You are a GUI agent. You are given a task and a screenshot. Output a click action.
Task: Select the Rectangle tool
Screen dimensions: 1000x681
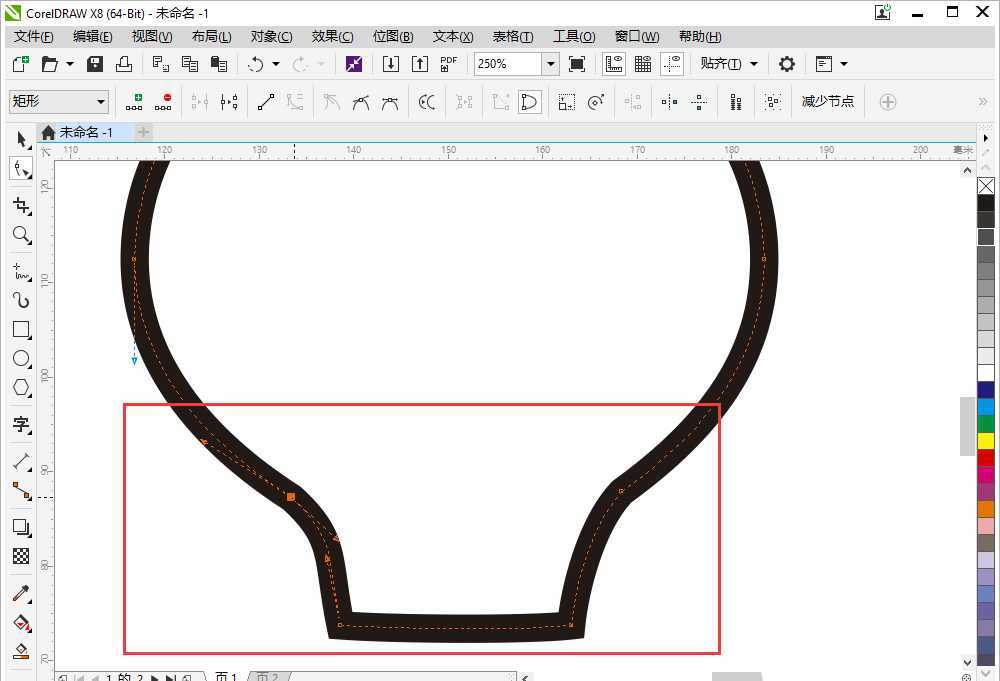pyautogui.click(x=21, y=330)
